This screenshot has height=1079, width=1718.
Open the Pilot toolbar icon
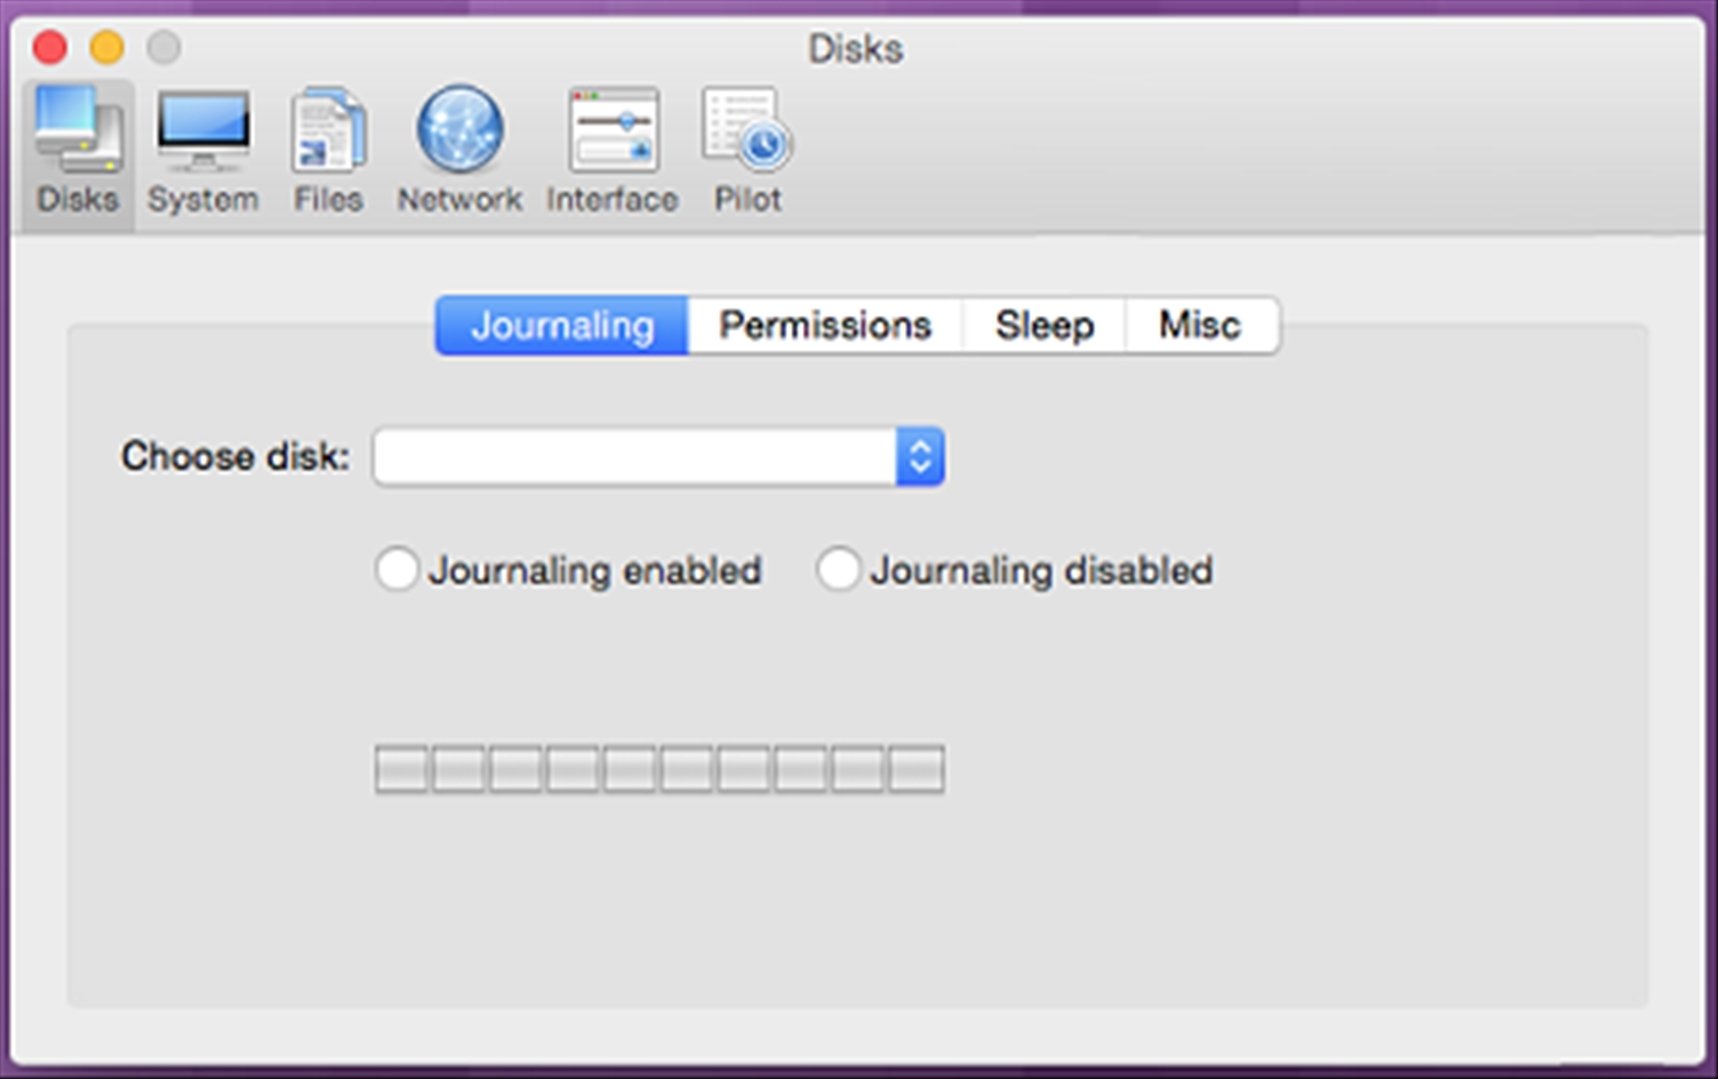[747, 128]
